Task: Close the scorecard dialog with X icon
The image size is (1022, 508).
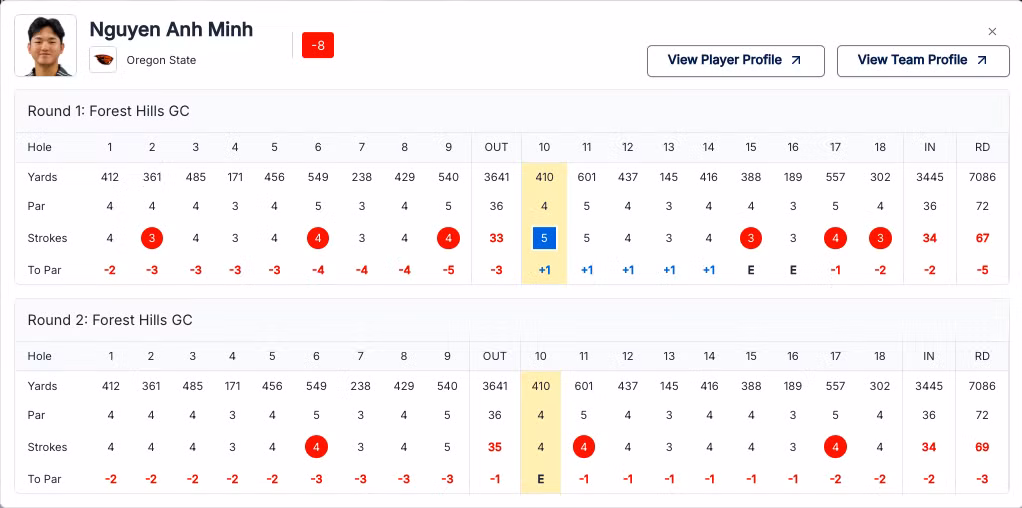Action: click(992, 32)
